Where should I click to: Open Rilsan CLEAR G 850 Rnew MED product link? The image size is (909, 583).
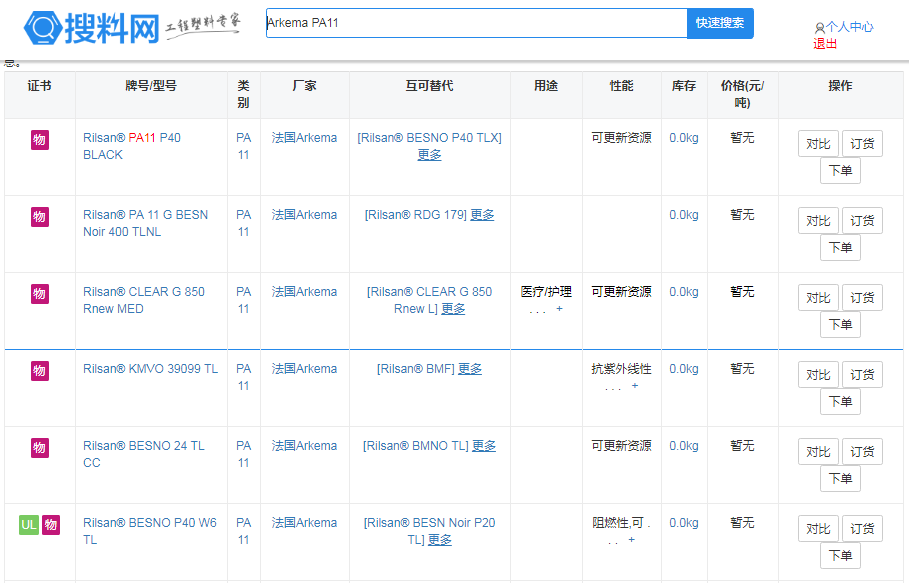[x=143, y=300]
